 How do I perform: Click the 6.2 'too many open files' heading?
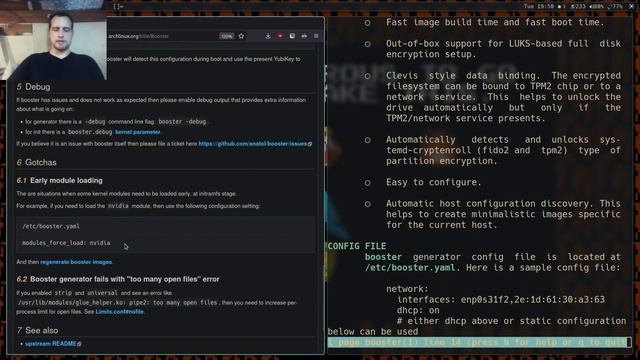(118, 279)
